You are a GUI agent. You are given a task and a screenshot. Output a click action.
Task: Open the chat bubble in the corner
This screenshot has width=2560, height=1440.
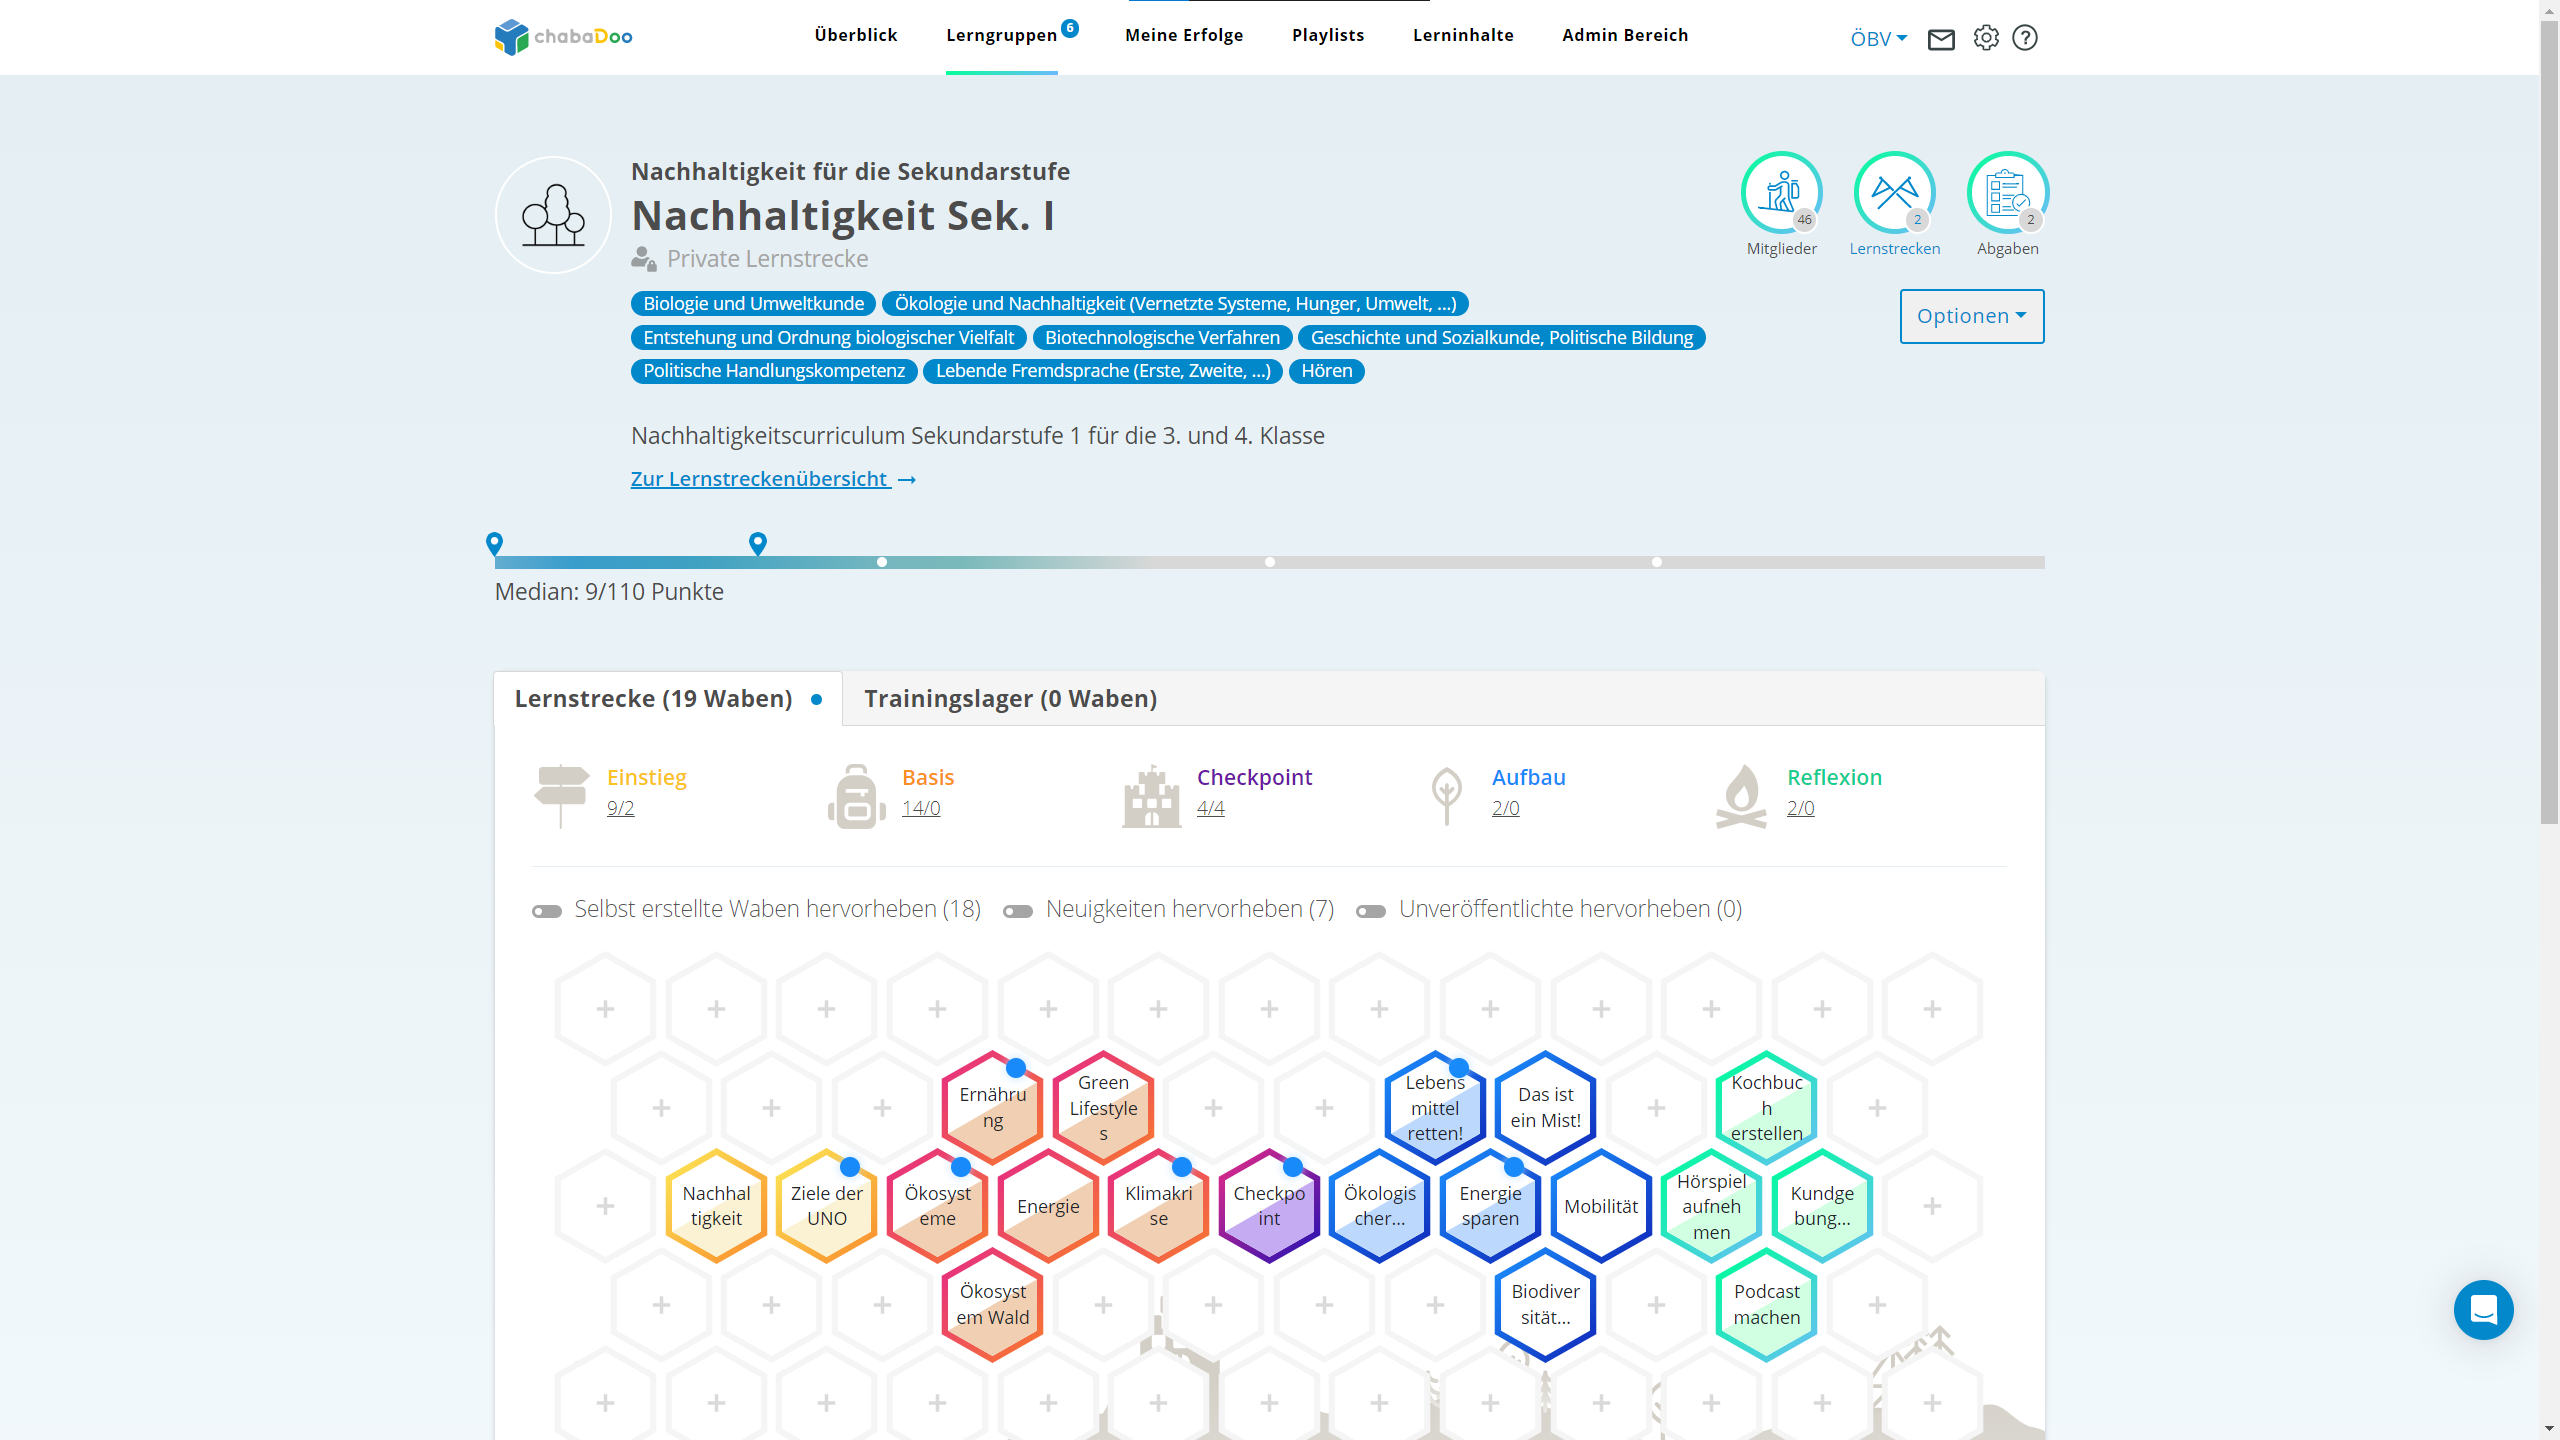click(x=2484, y=1310)
